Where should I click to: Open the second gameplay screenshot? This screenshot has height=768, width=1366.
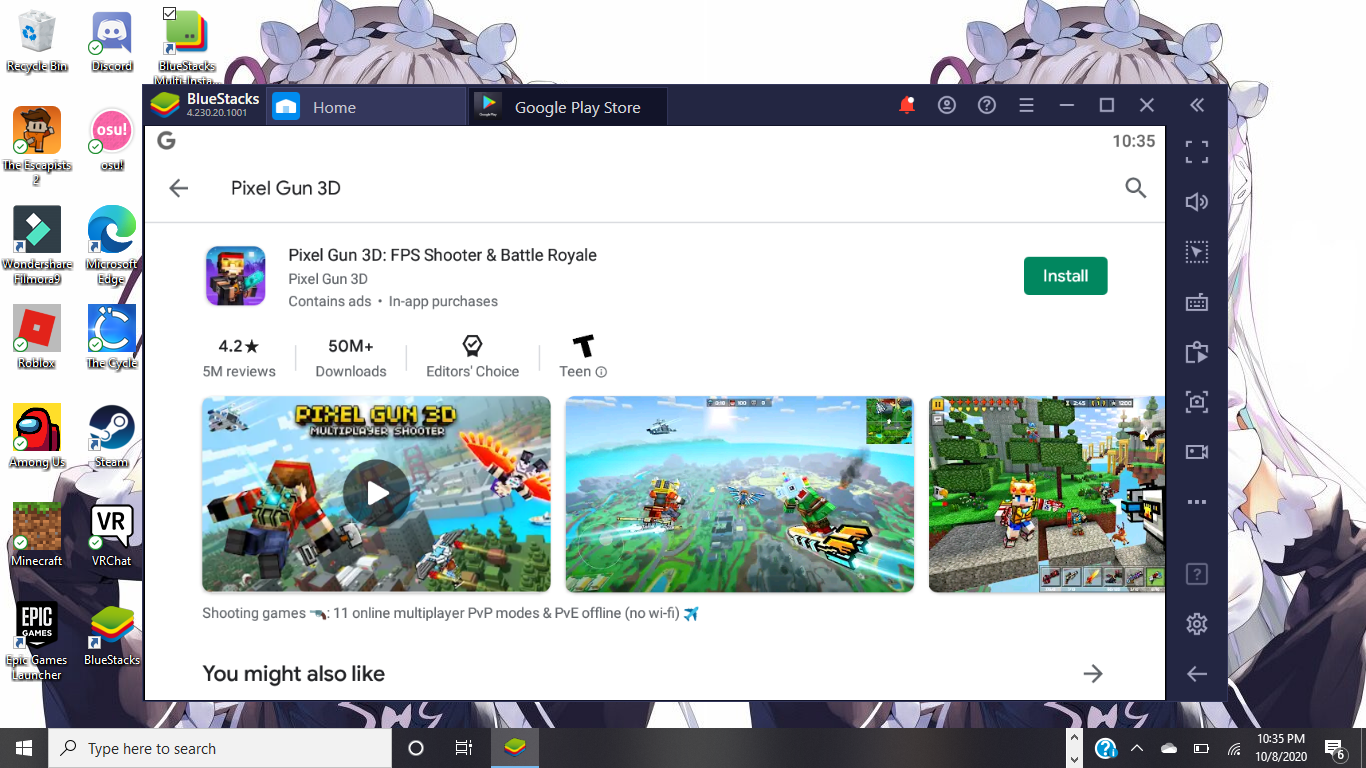click(739, 494)
